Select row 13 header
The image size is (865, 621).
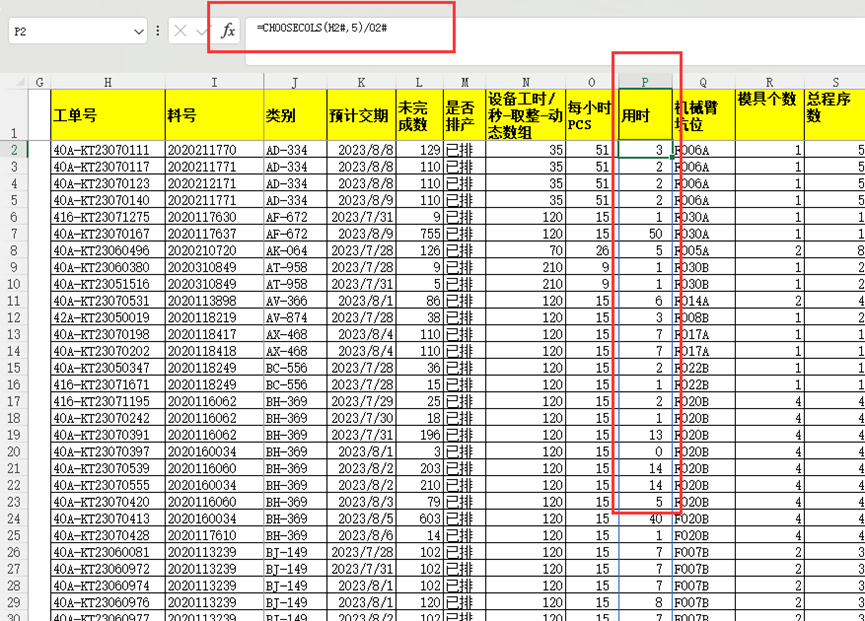point(14,334)
